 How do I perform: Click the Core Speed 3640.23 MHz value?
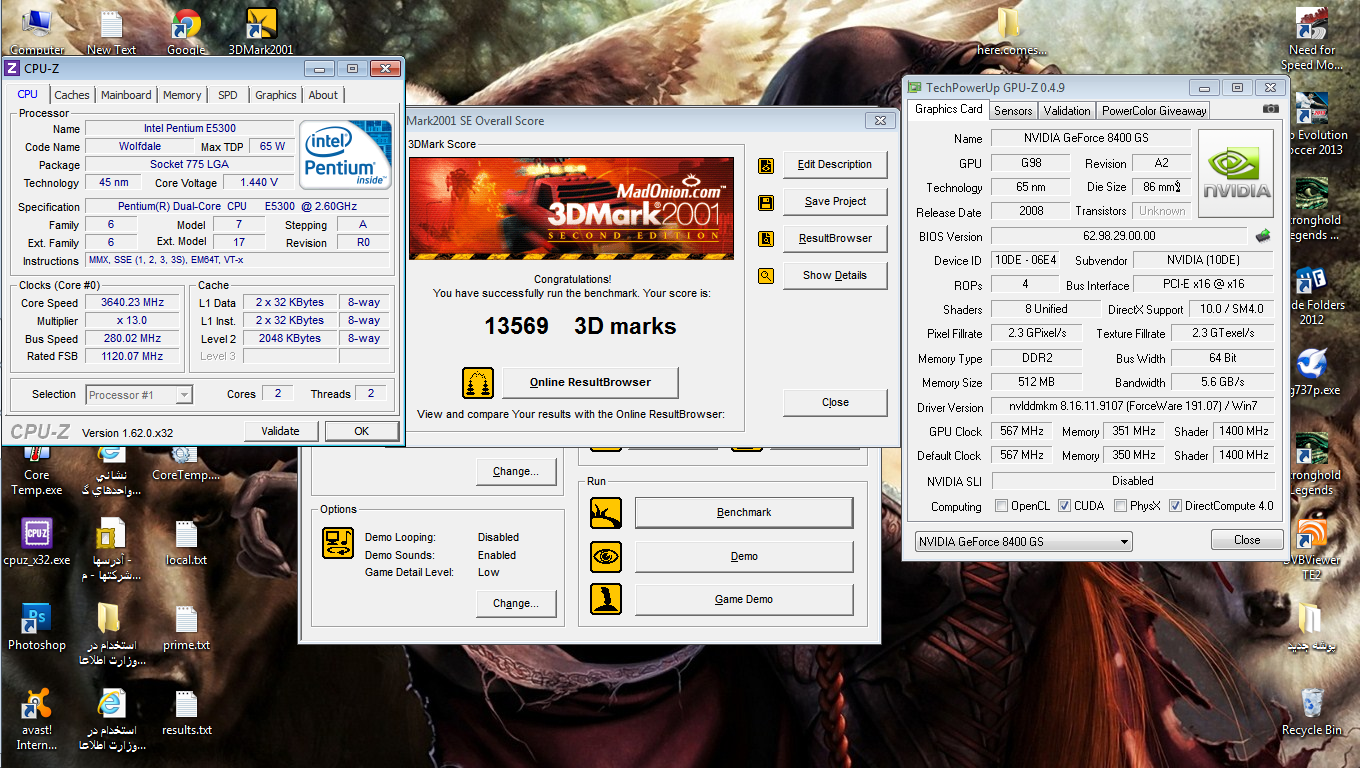click(132, 303)
